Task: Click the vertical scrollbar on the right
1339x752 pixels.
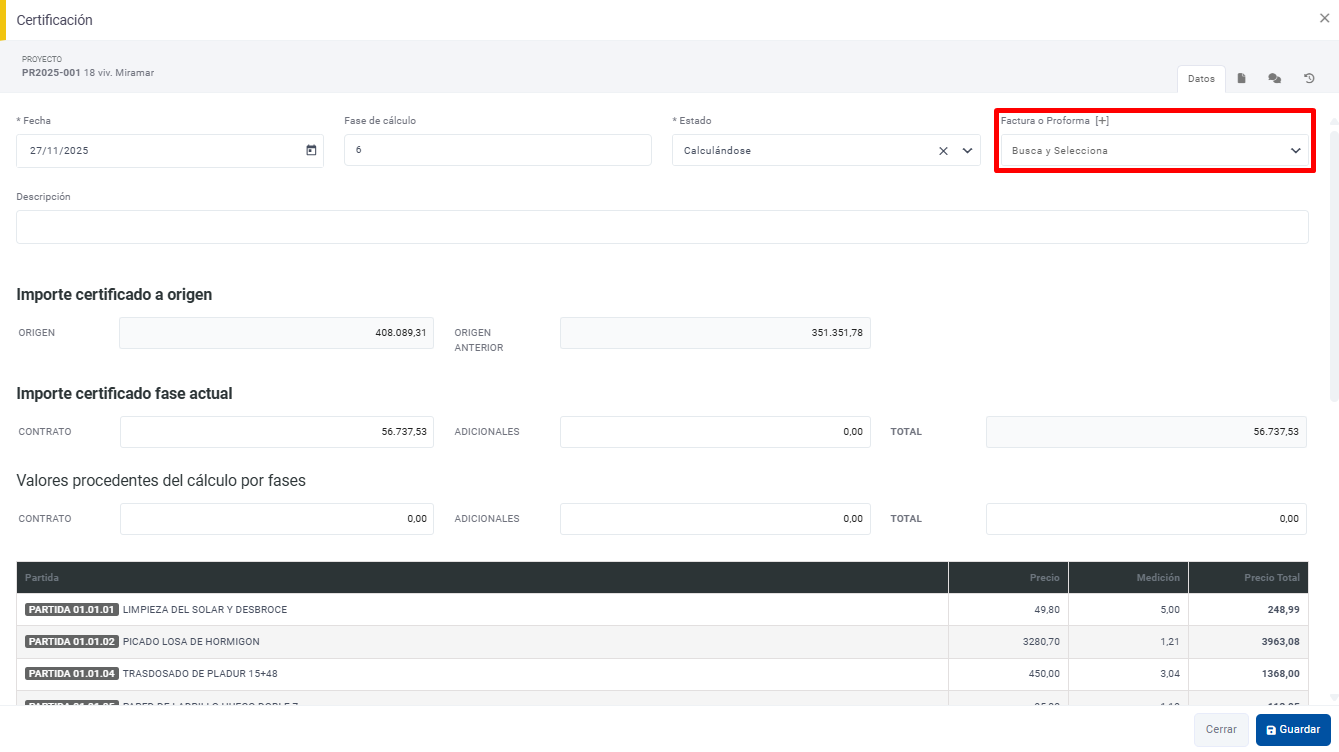Action: tap(1333, 260)
